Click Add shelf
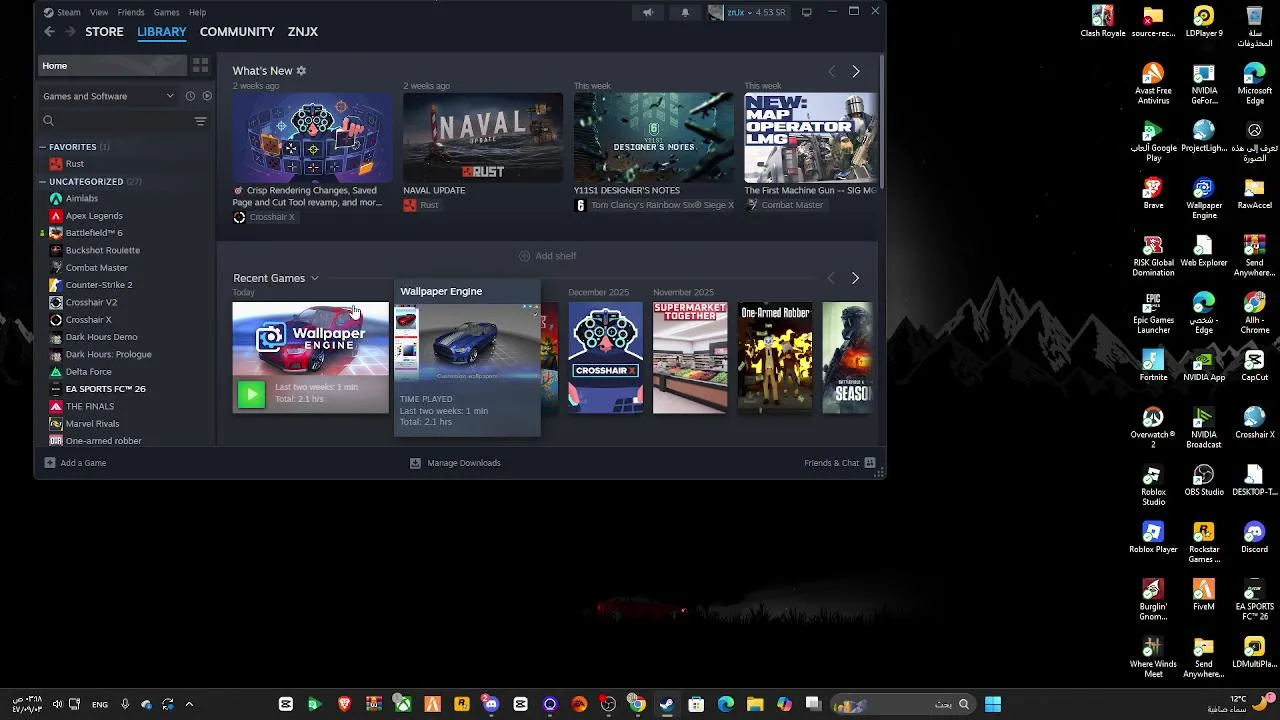The width and height of the screenshot is (1280, 720). pyautogui.click(x=547, y=256)
